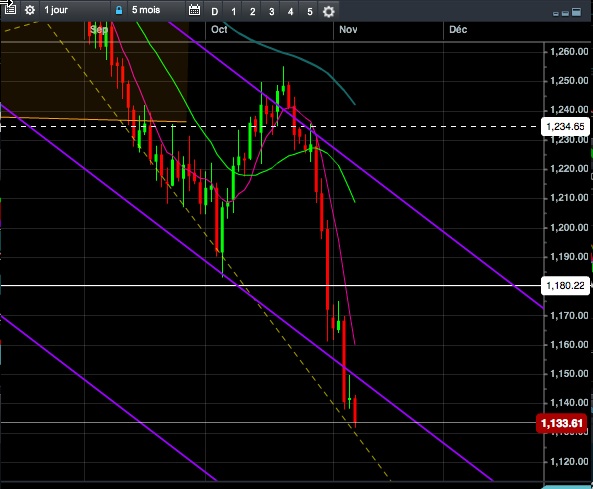Click the 1,250.00 price axis label
This screenshot has height=489, width=593.
click(569, 81)
